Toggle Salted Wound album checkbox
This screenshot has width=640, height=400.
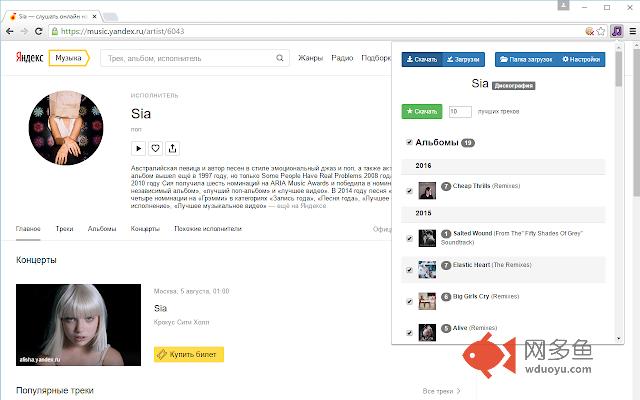(409, 238)
